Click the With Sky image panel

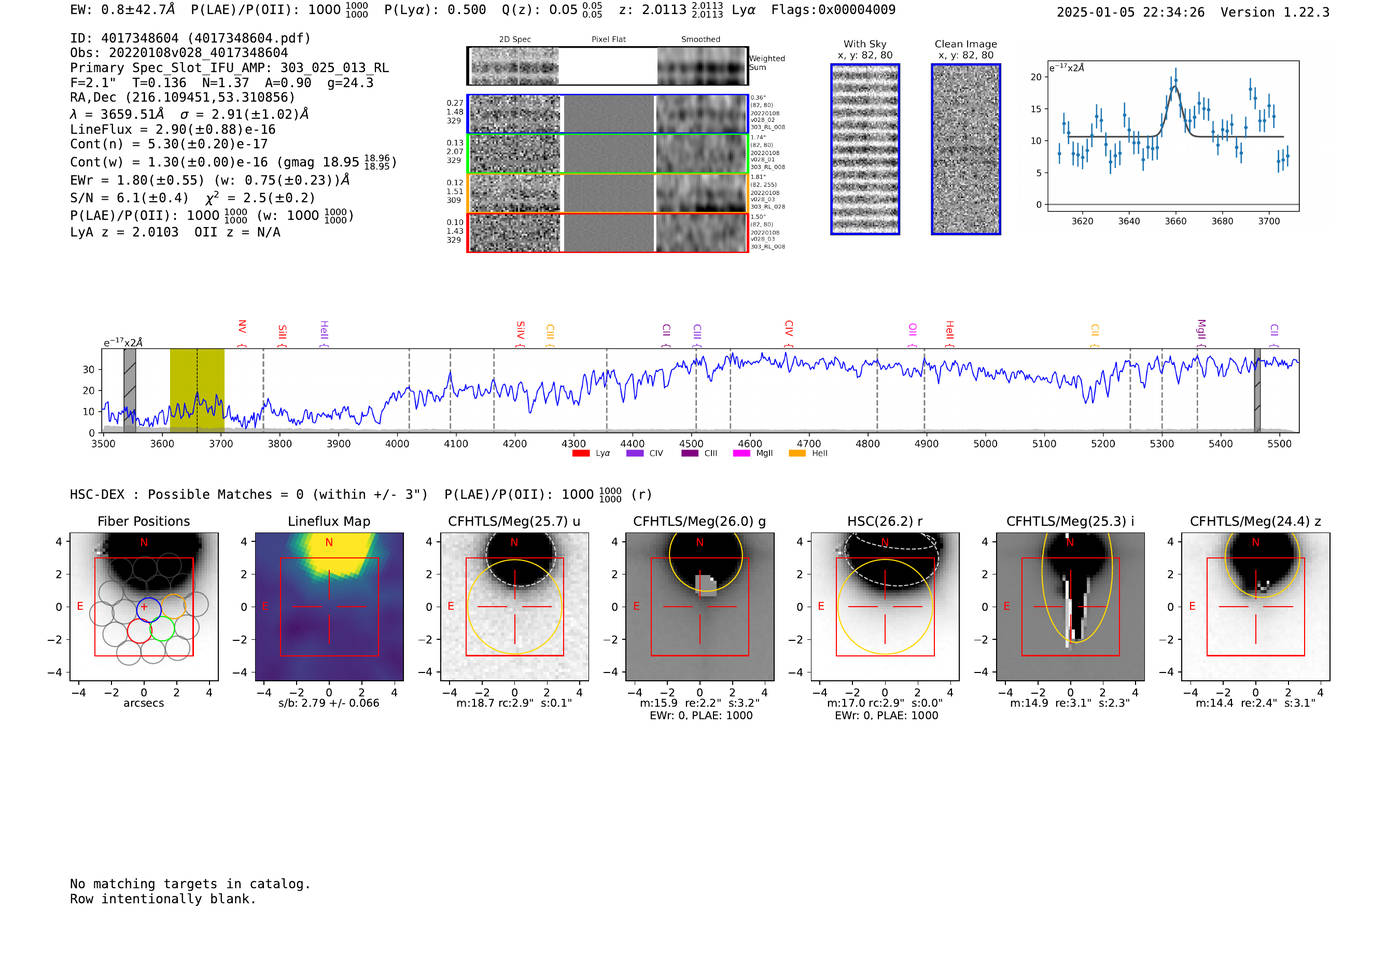tap(865, 149)
